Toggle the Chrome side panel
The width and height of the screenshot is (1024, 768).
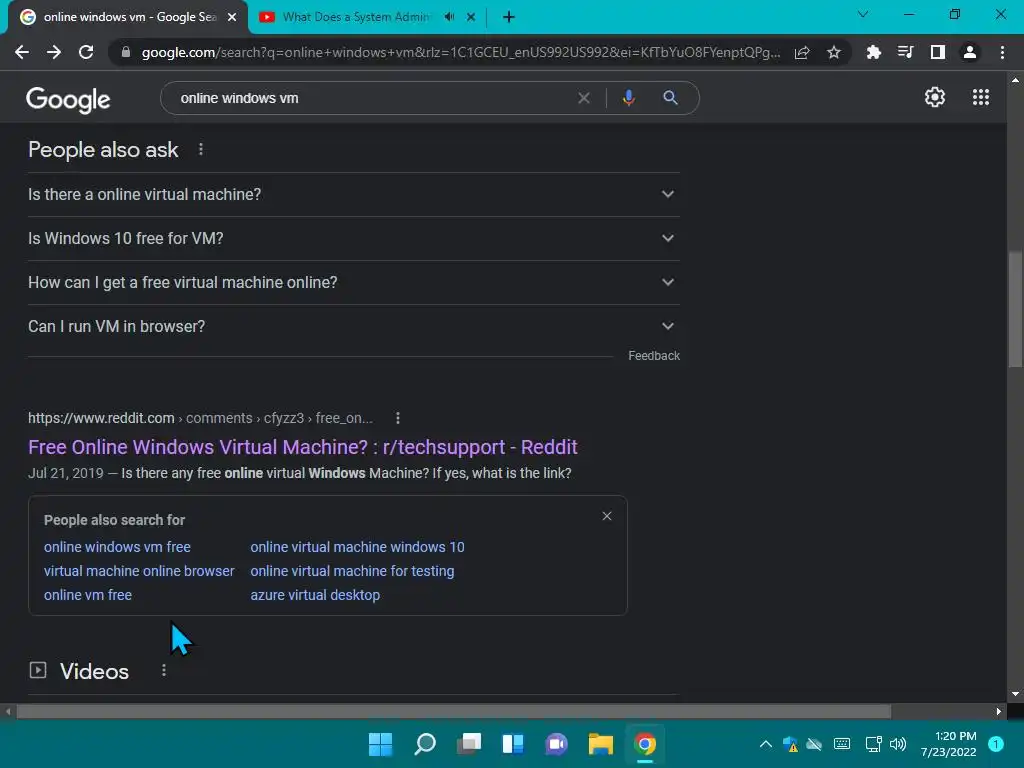(938, 52)
